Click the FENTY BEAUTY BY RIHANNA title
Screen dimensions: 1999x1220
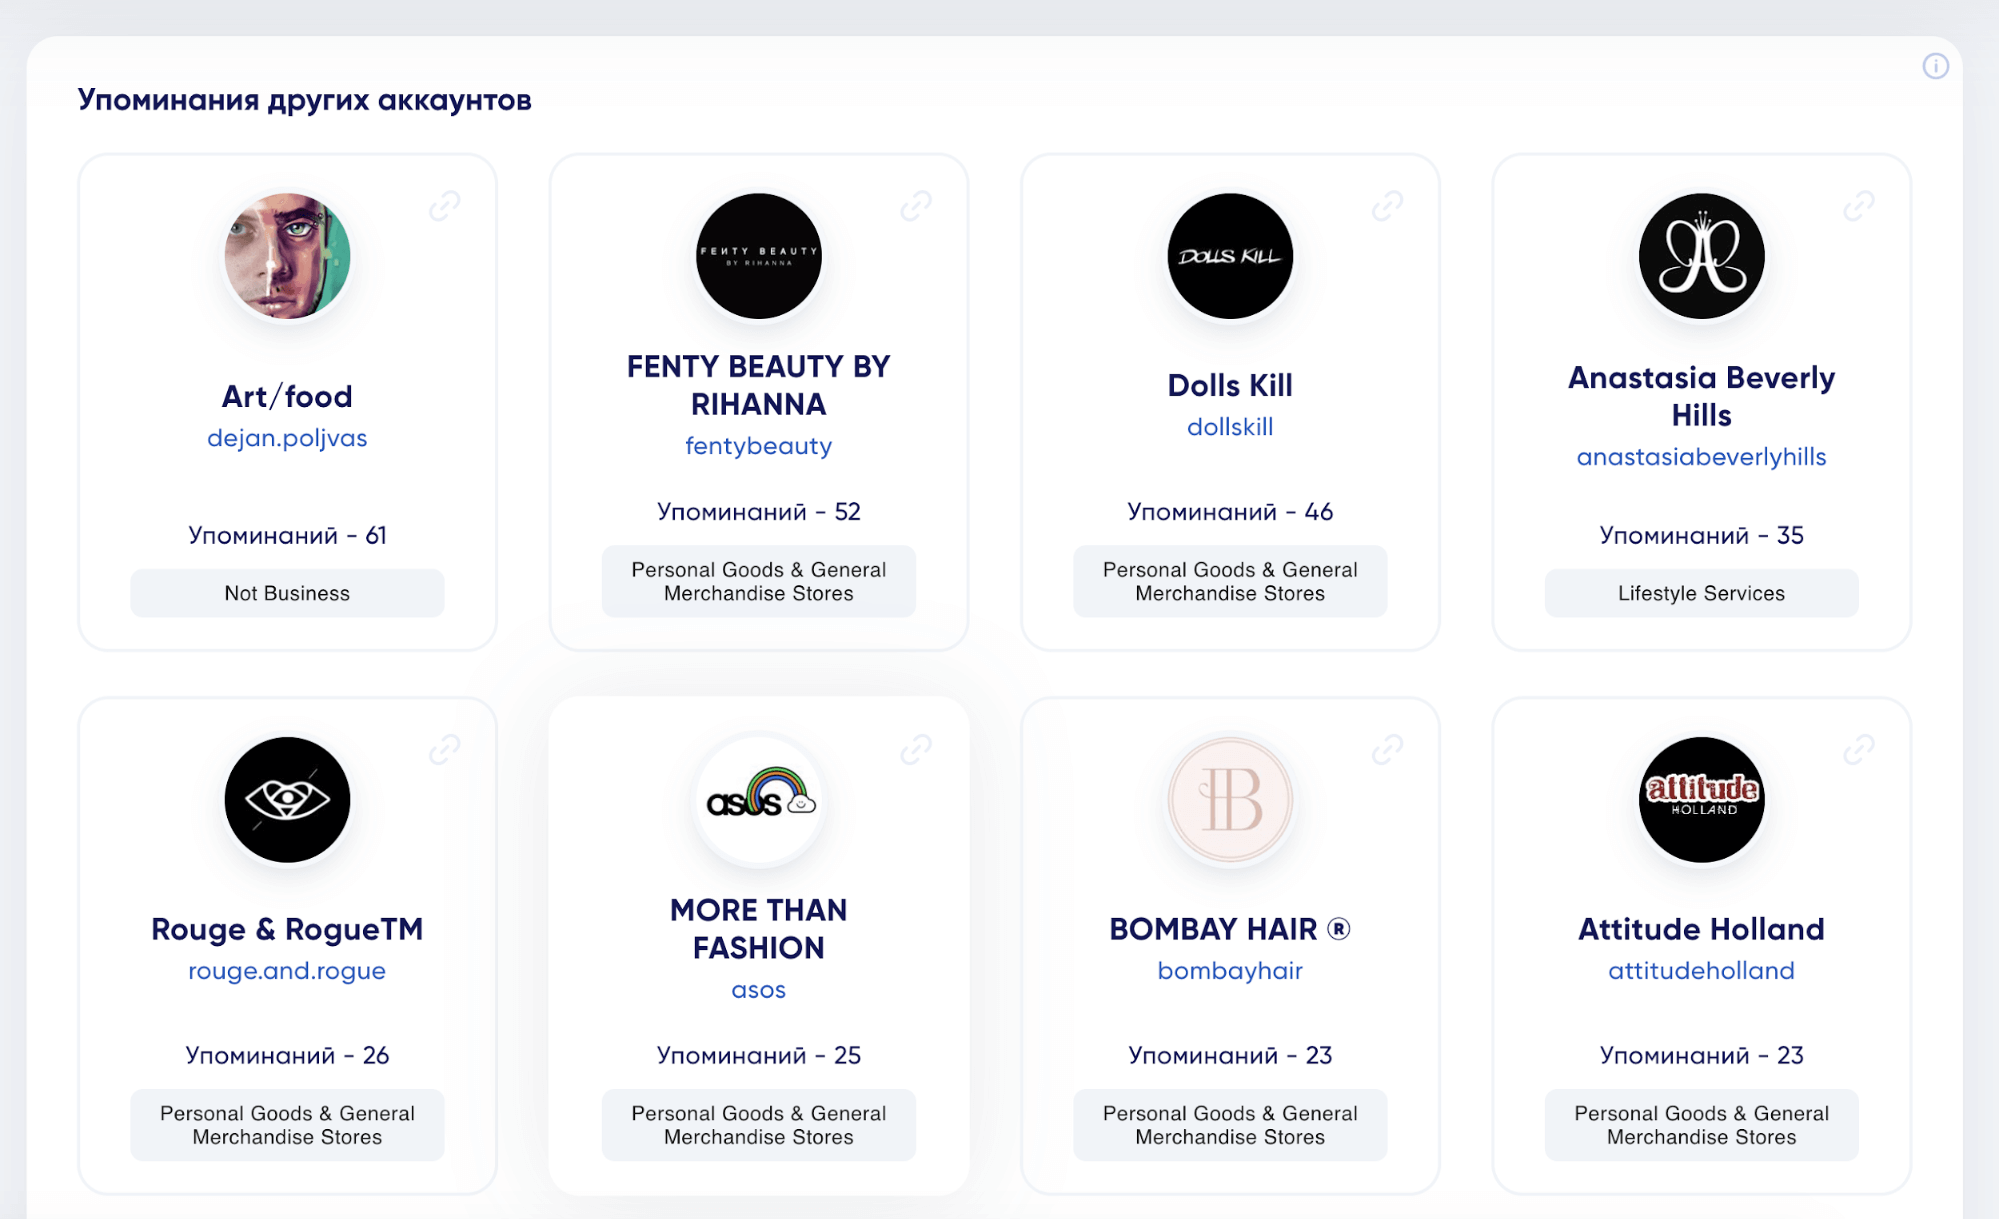click(759, 385)
